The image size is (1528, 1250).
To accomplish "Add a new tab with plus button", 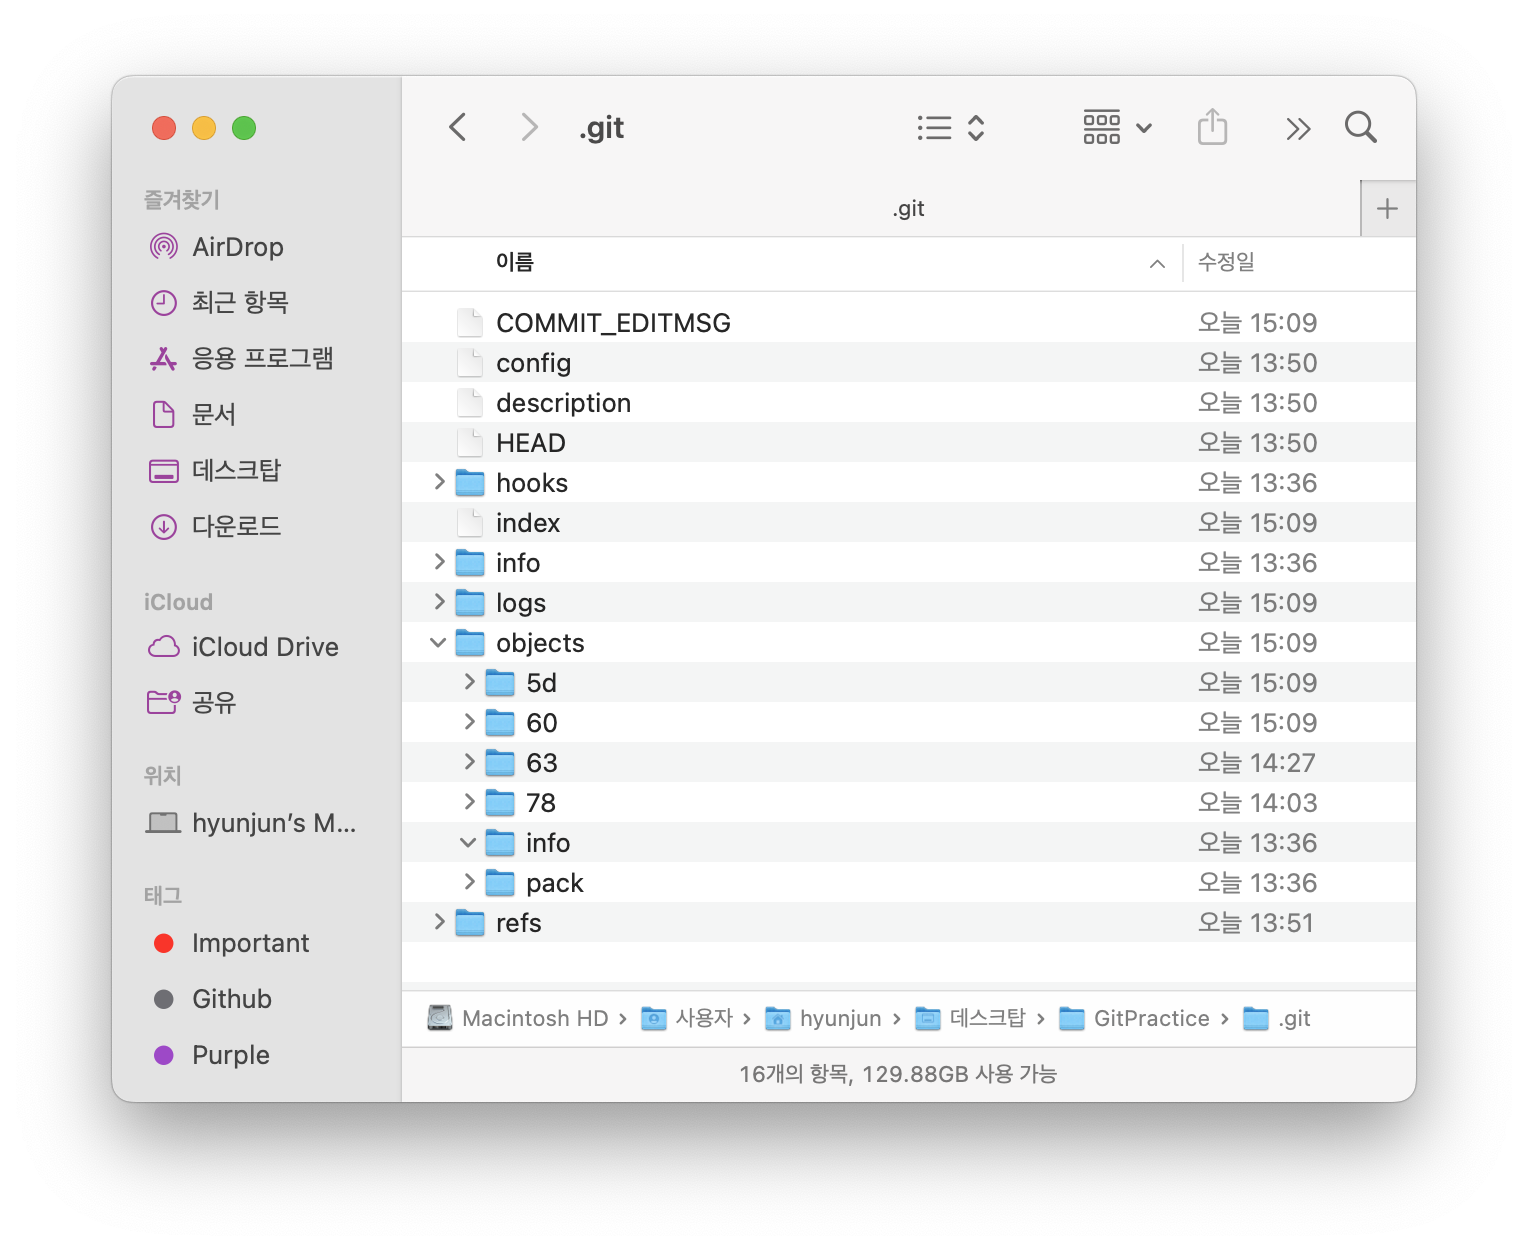I will coord(1388,208).
